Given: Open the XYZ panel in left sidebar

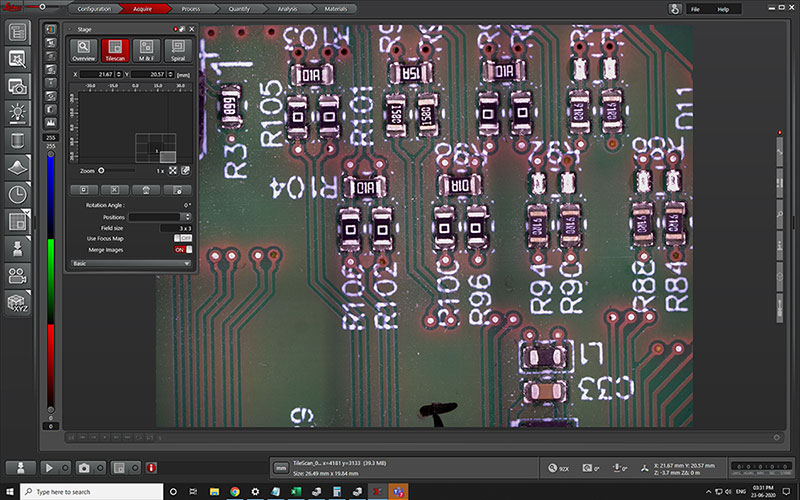Looking at the screenshot, I should [x=17, y=304].
